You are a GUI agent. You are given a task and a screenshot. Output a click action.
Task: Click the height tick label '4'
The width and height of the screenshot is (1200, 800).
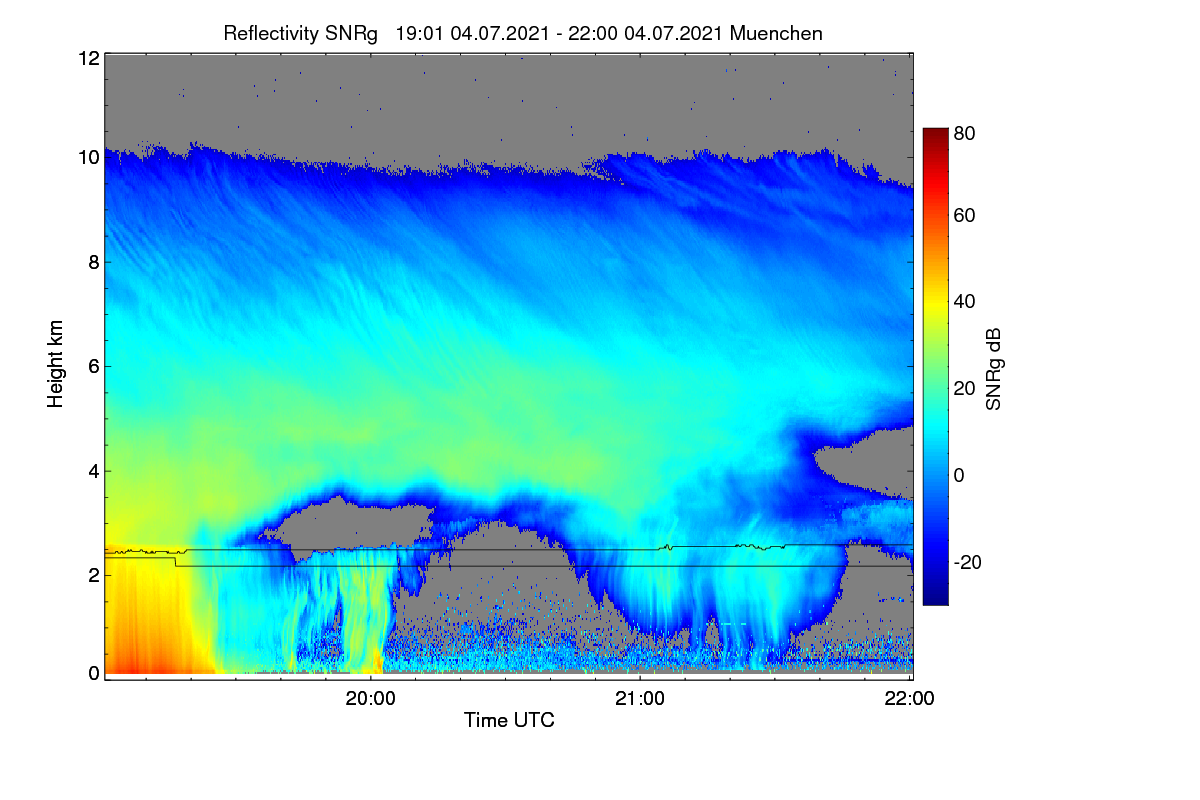coord(93,471)
